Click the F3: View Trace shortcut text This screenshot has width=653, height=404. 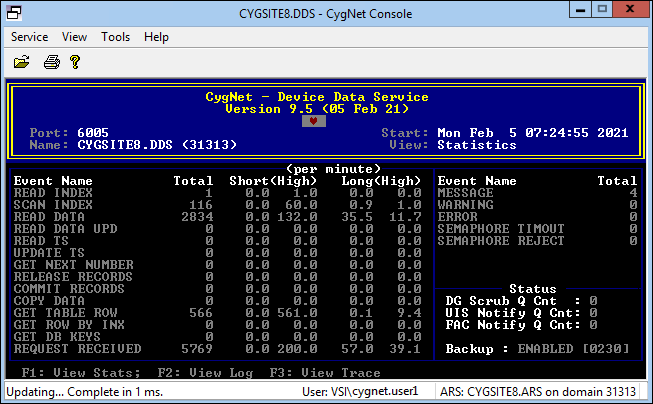coord(325,373)
